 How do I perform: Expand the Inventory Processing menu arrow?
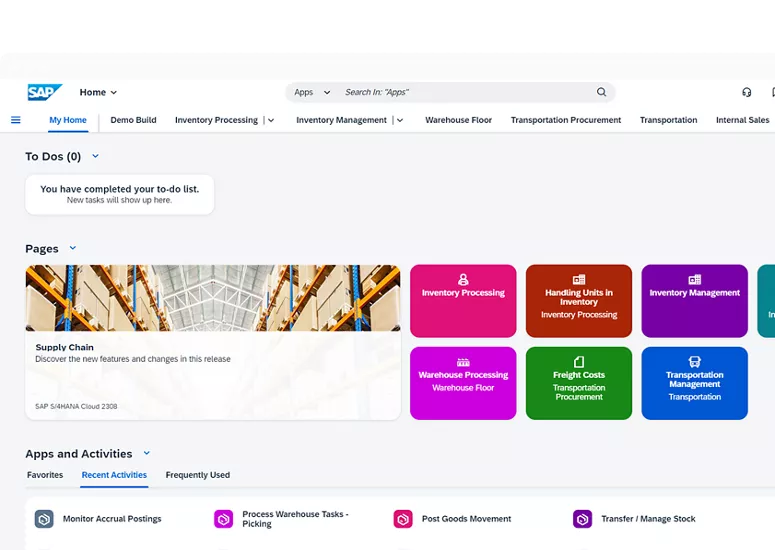pos(271,120)
